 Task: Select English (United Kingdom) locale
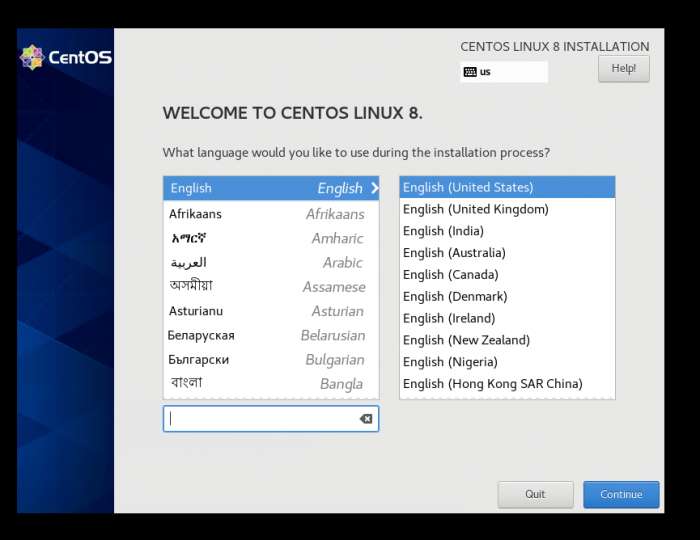[x=506, y=209]
